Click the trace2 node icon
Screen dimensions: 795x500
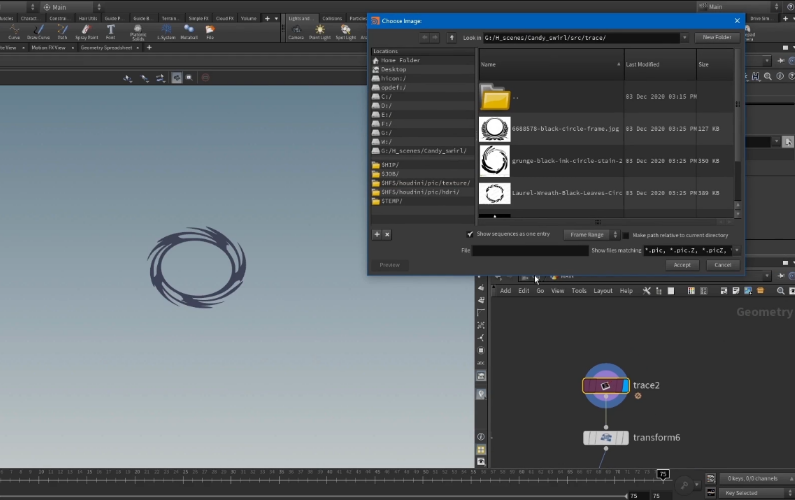tap(605, 385)
